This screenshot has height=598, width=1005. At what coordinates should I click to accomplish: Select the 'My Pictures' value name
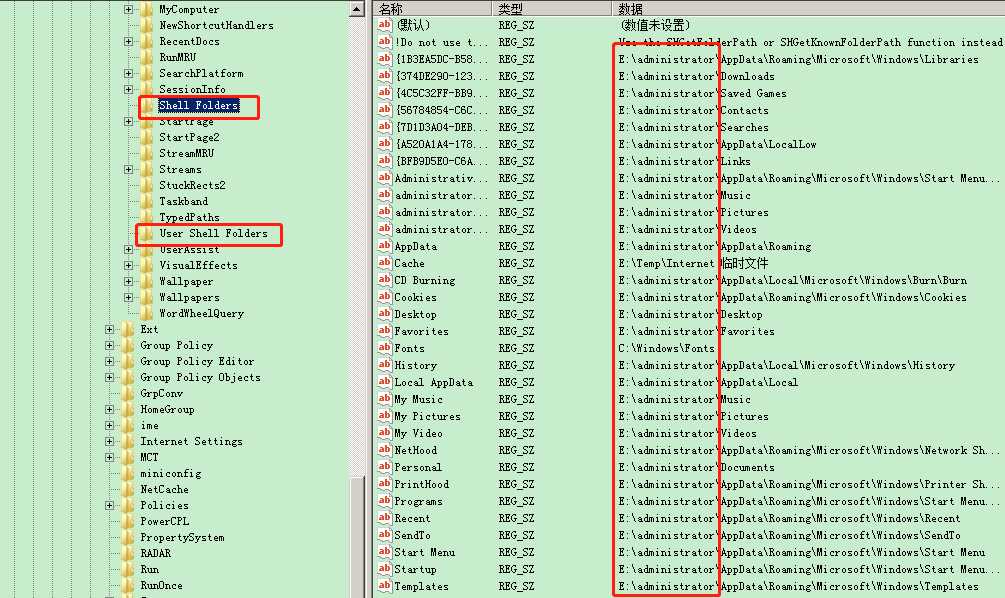coord(427,416)
